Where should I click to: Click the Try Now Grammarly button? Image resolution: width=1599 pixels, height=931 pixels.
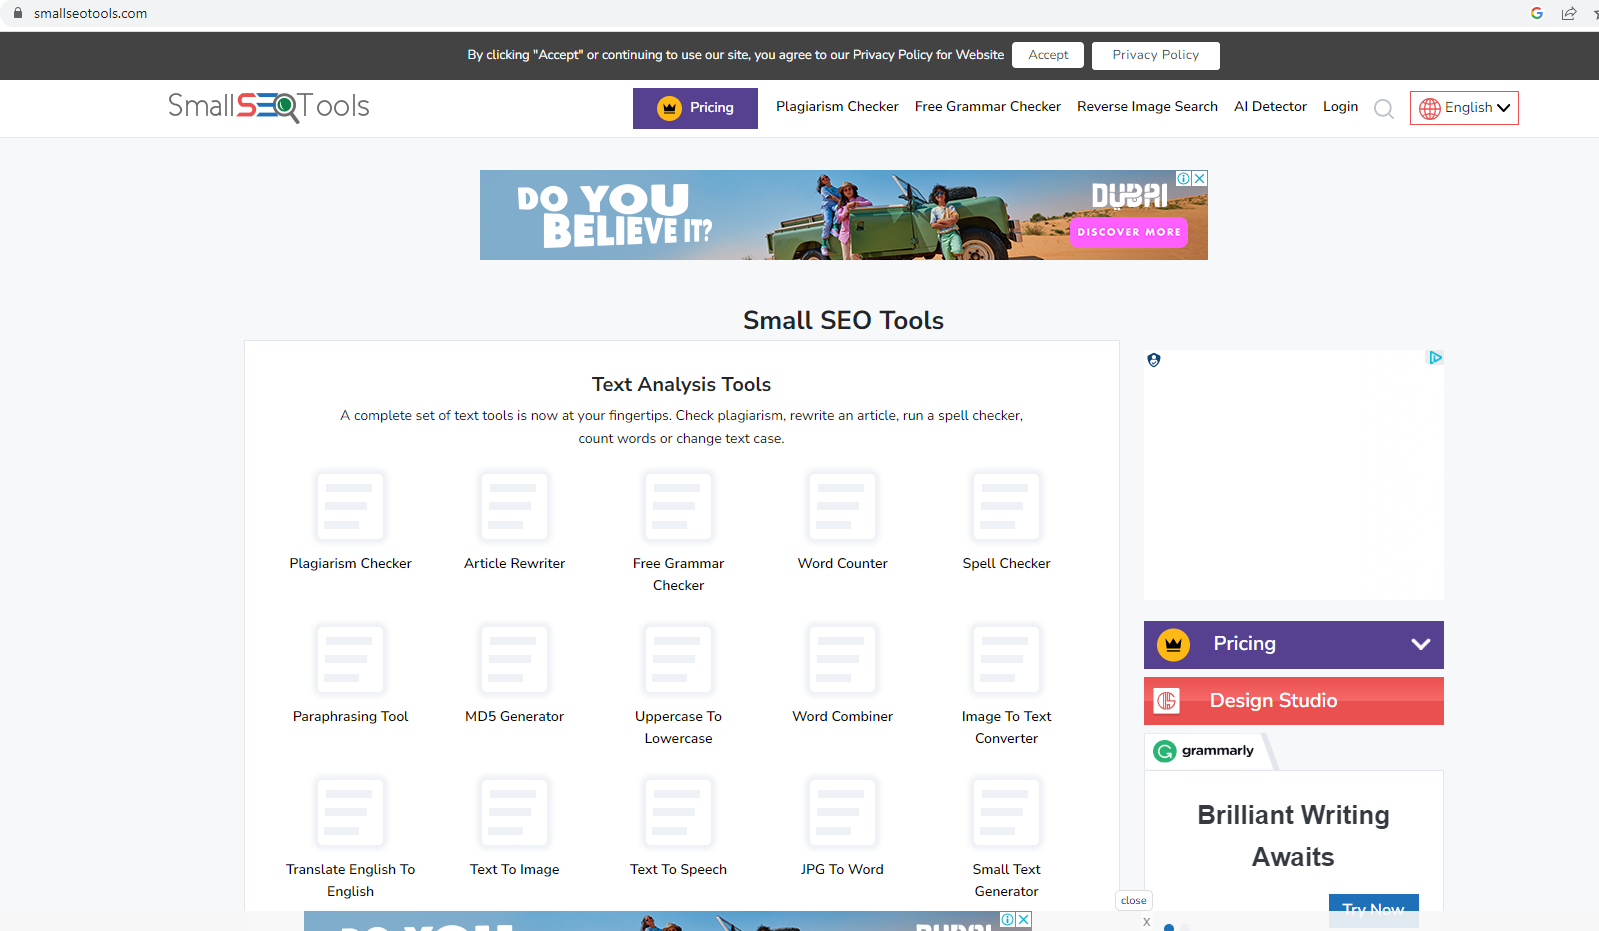tap(1374, 909)
